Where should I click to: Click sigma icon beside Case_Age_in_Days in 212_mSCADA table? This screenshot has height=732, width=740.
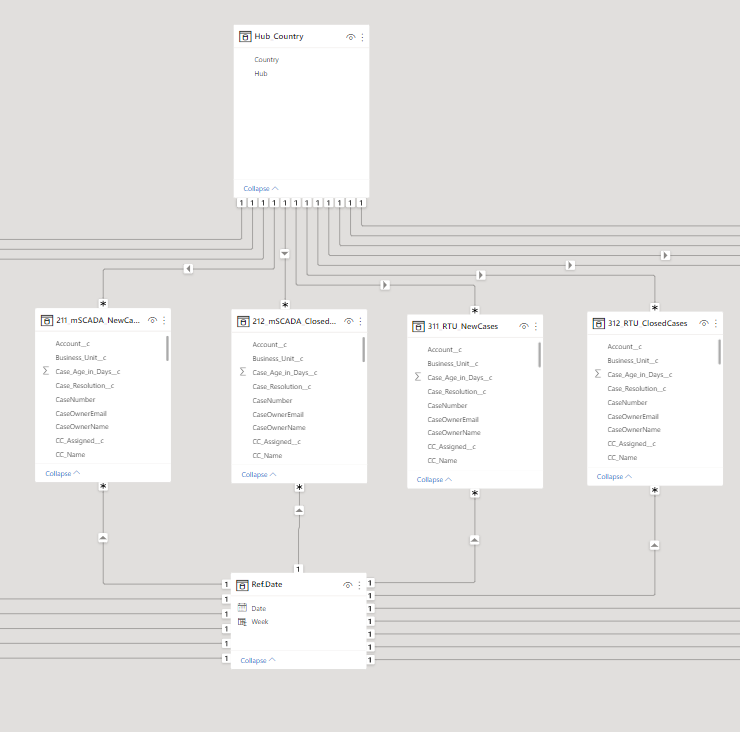243,372
